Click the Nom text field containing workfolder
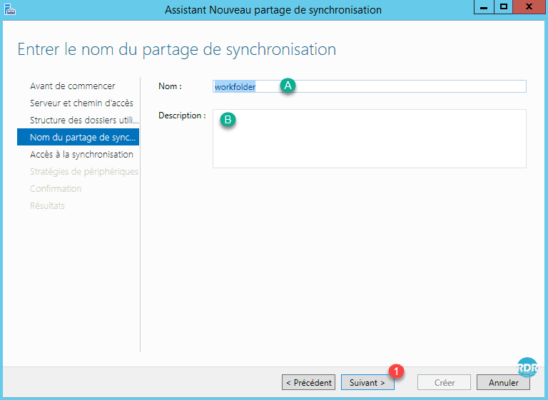The image size is (548, 400). (369, 86)
